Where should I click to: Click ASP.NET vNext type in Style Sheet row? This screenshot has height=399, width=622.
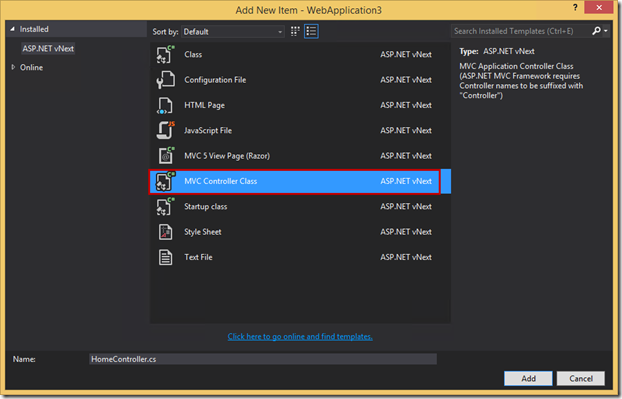pyautogui.click(x=406, y=232)
